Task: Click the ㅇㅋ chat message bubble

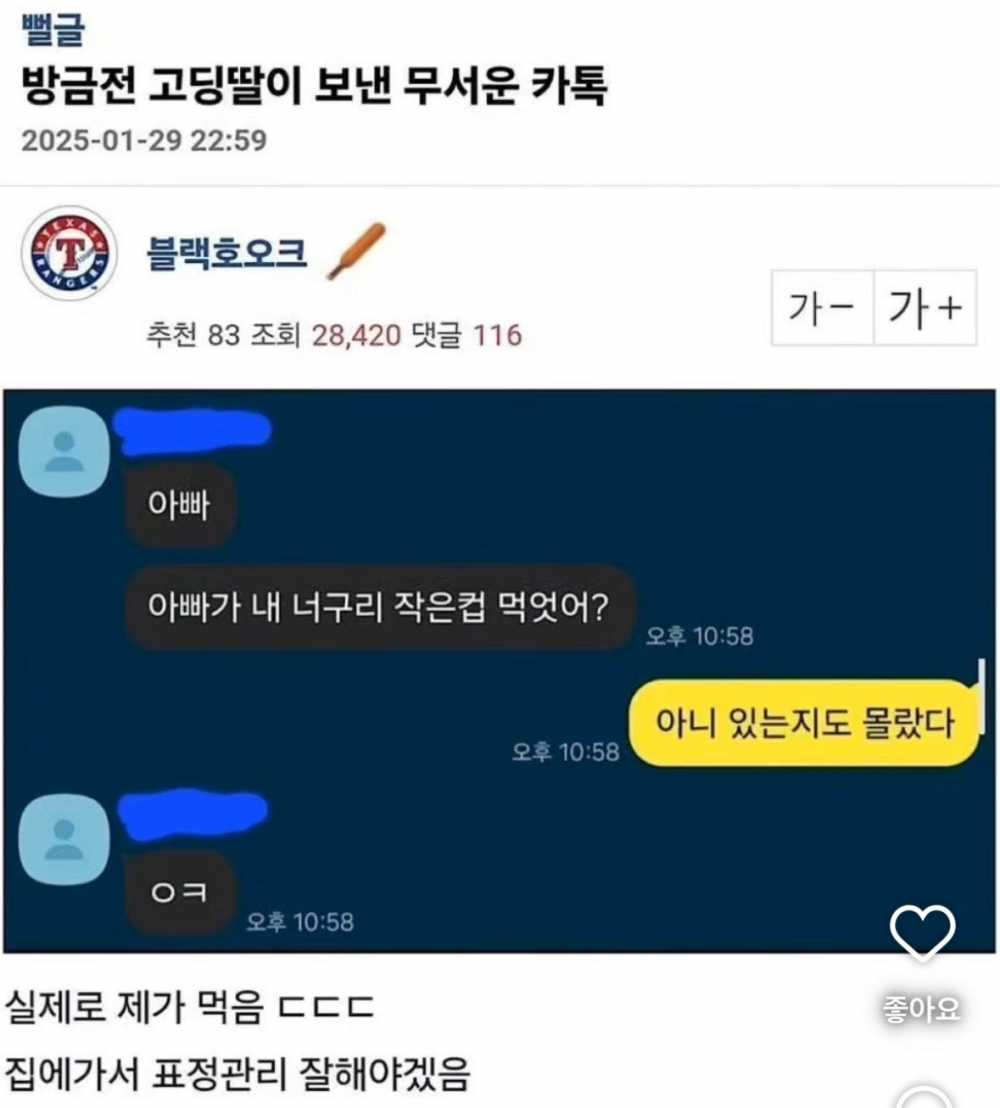Action: (180, 893)
